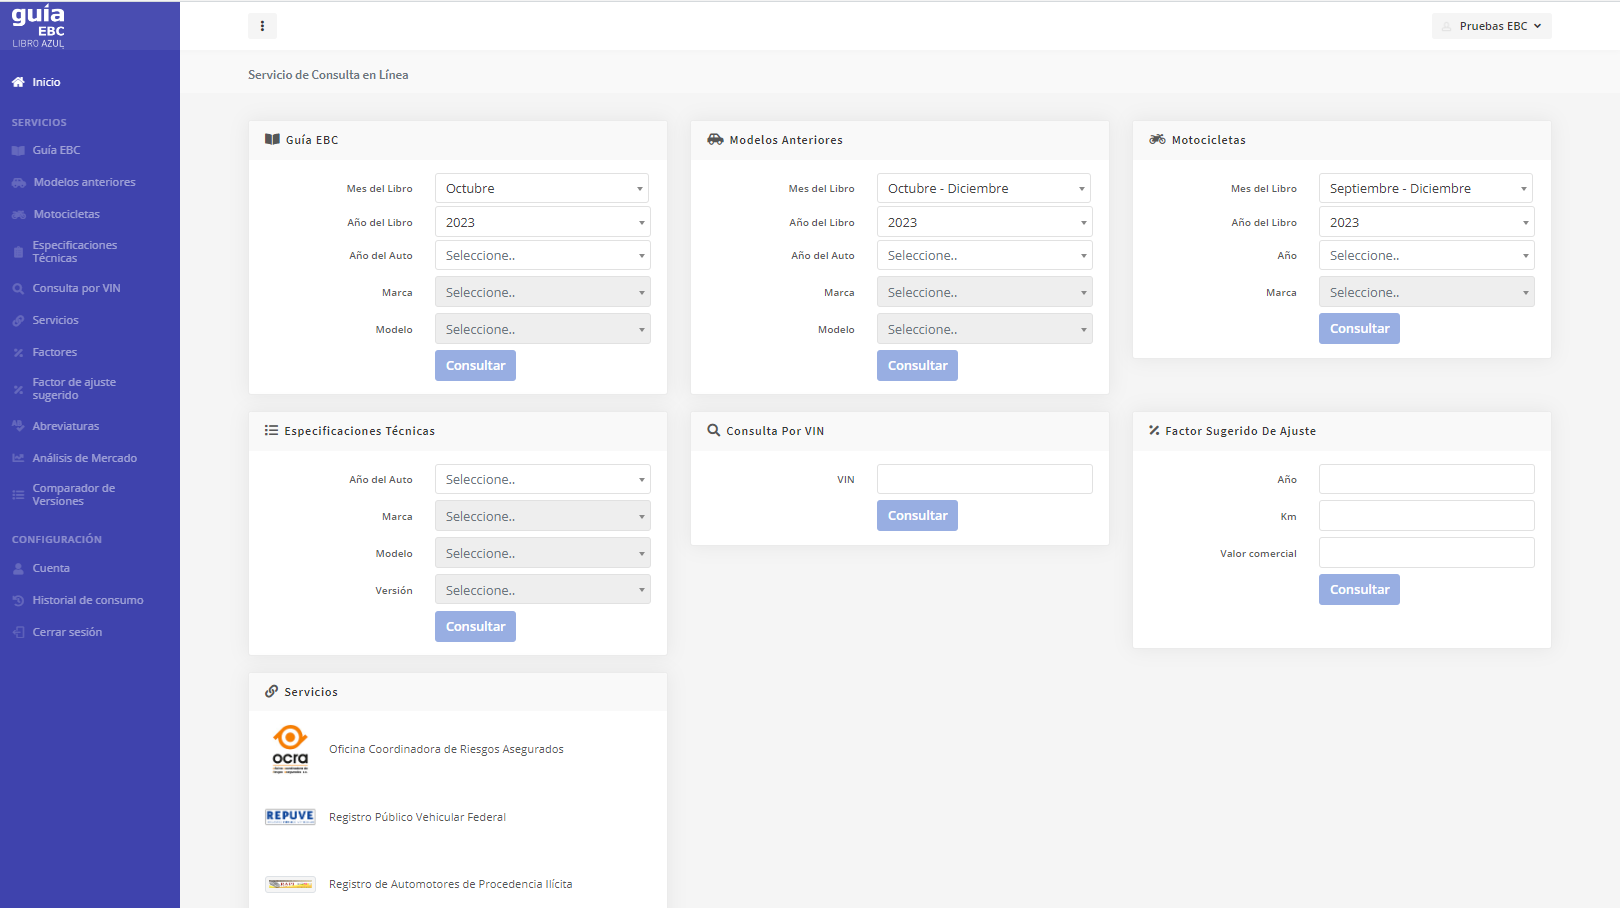Go to Historial de consumo

point(87,600)
